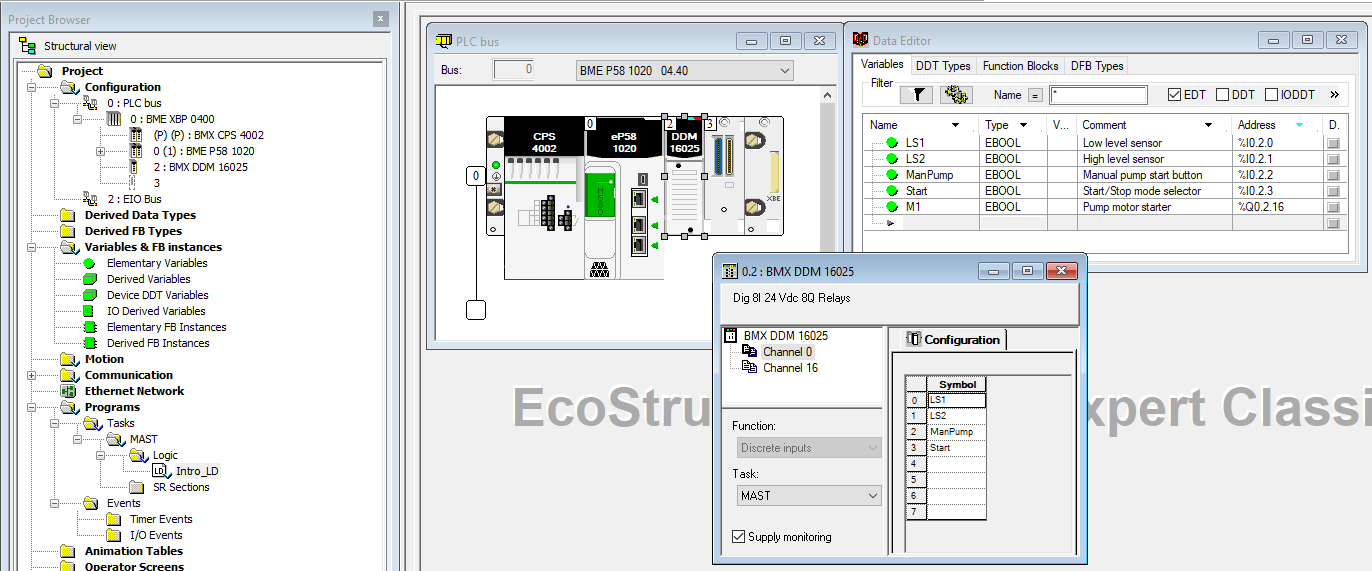
Task: Uncheck the EDT filter checkbox
Action: tap(1175, 95)
